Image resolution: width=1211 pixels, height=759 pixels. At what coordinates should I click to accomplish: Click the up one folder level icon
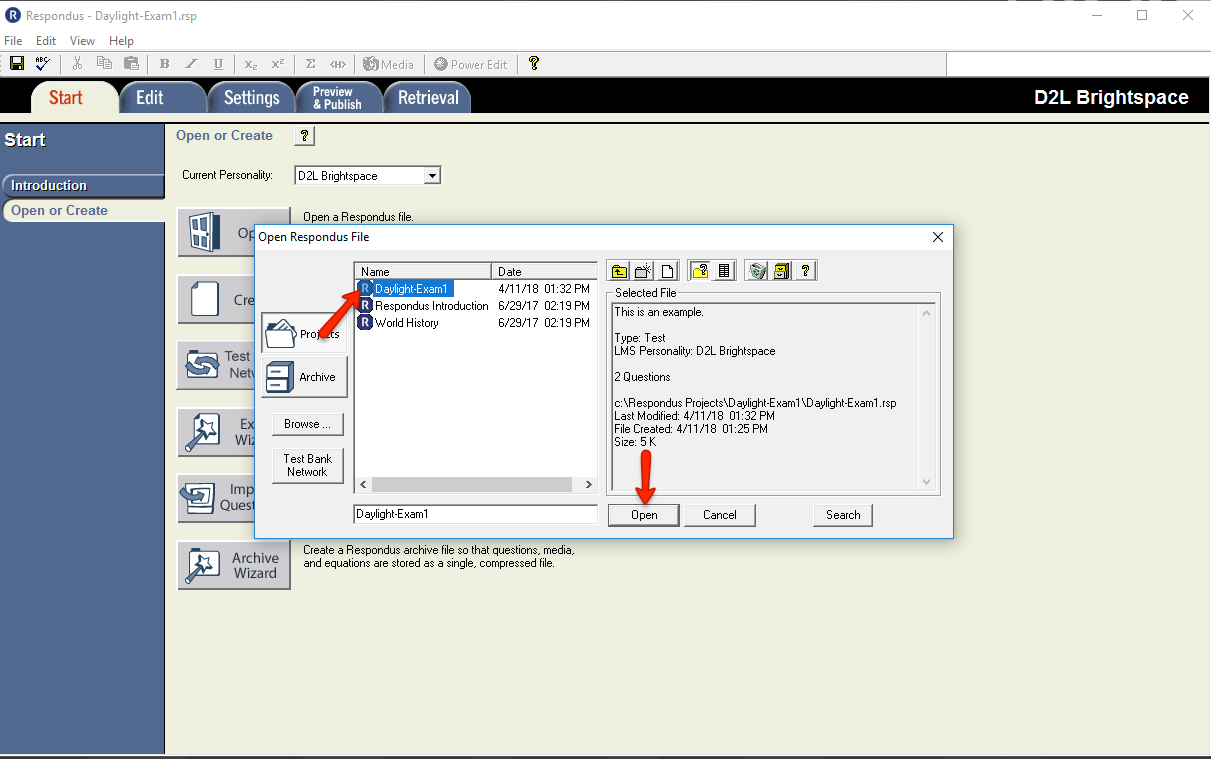620,270
